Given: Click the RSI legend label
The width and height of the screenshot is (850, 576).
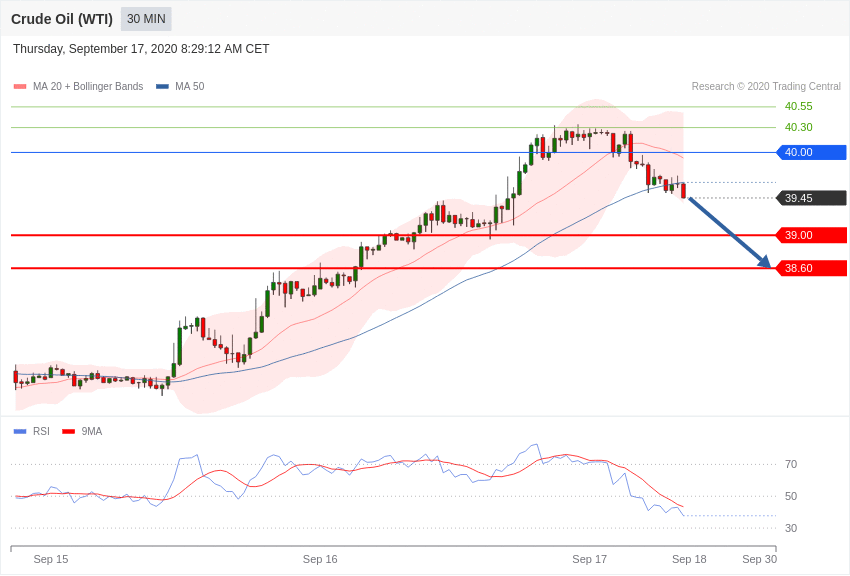Looking at the screenshot, I should pyautogui.click(x=41, y=431).
